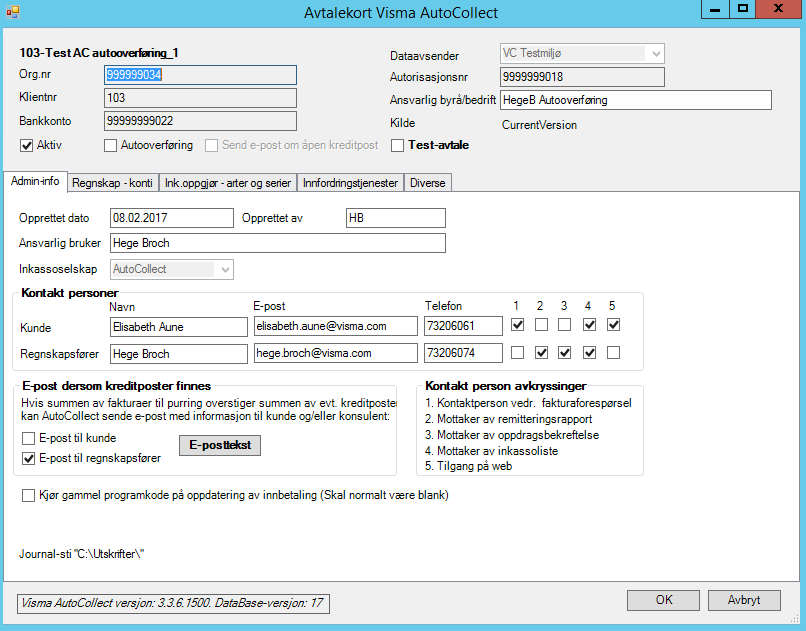
Task: Edit Kunde e-post field
Action: (x=336, y=326)
